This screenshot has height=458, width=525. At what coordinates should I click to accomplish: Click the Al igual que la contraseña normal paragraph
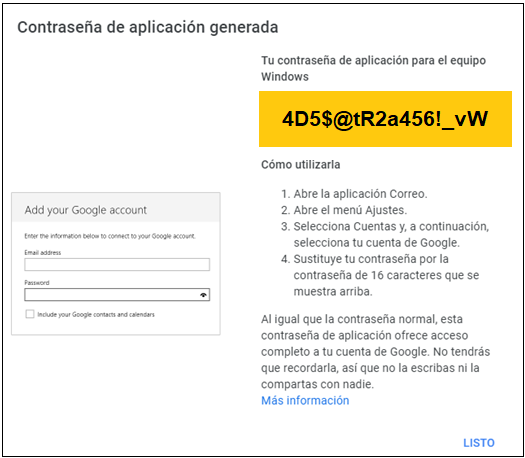click(375, 352)
